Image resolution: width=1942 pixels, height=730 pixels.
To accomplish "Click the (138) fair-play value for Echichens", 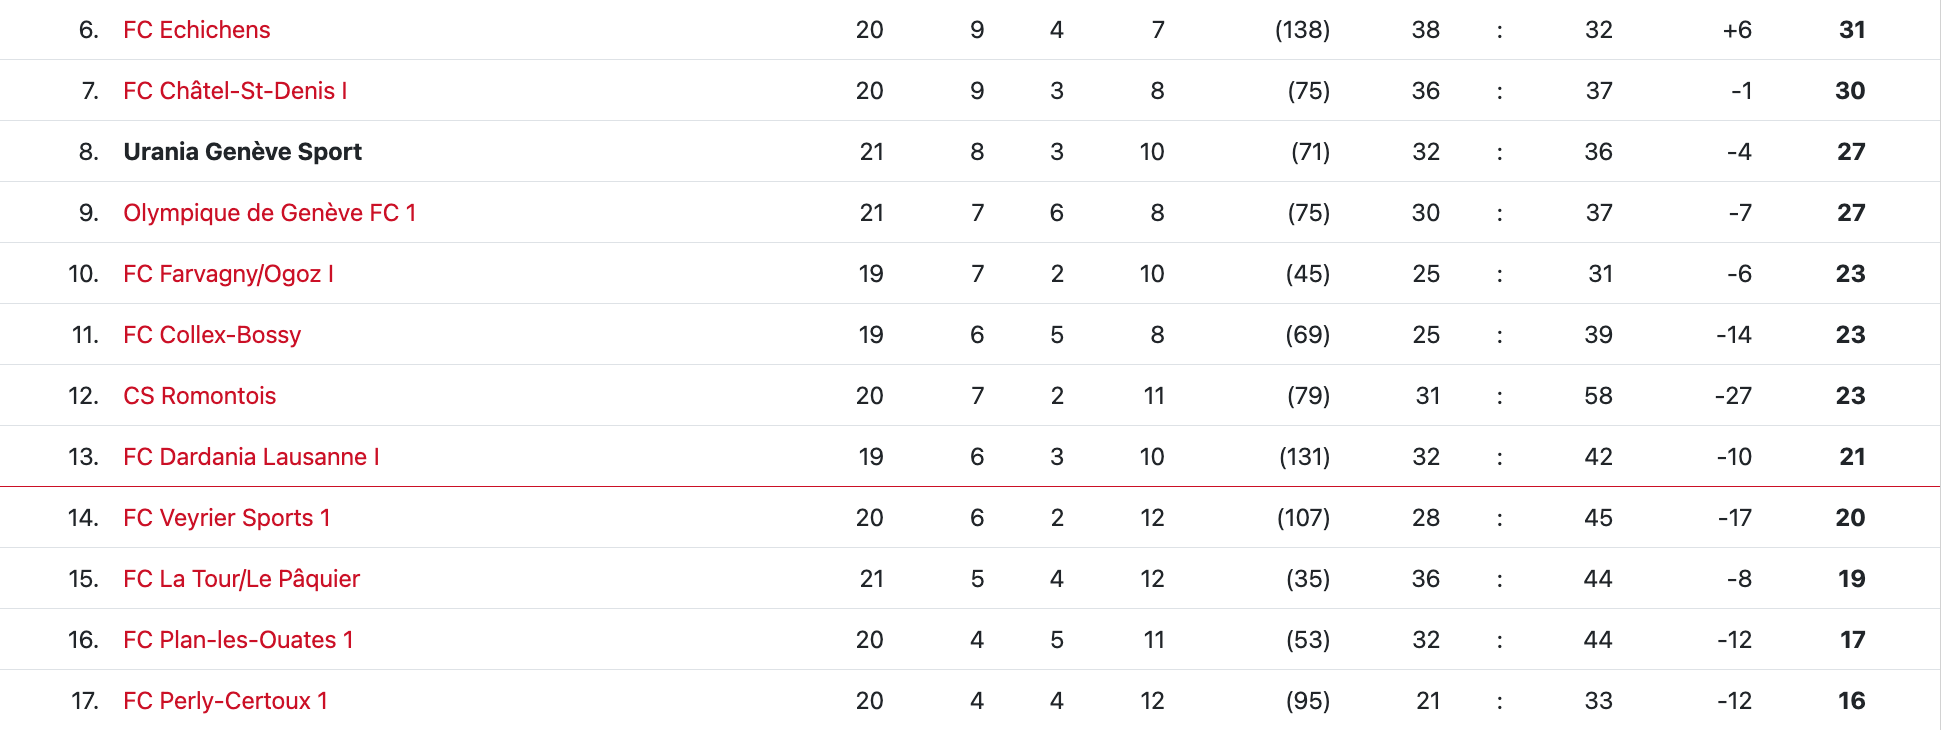I will pyautogui.click(x=1302, y=30).
